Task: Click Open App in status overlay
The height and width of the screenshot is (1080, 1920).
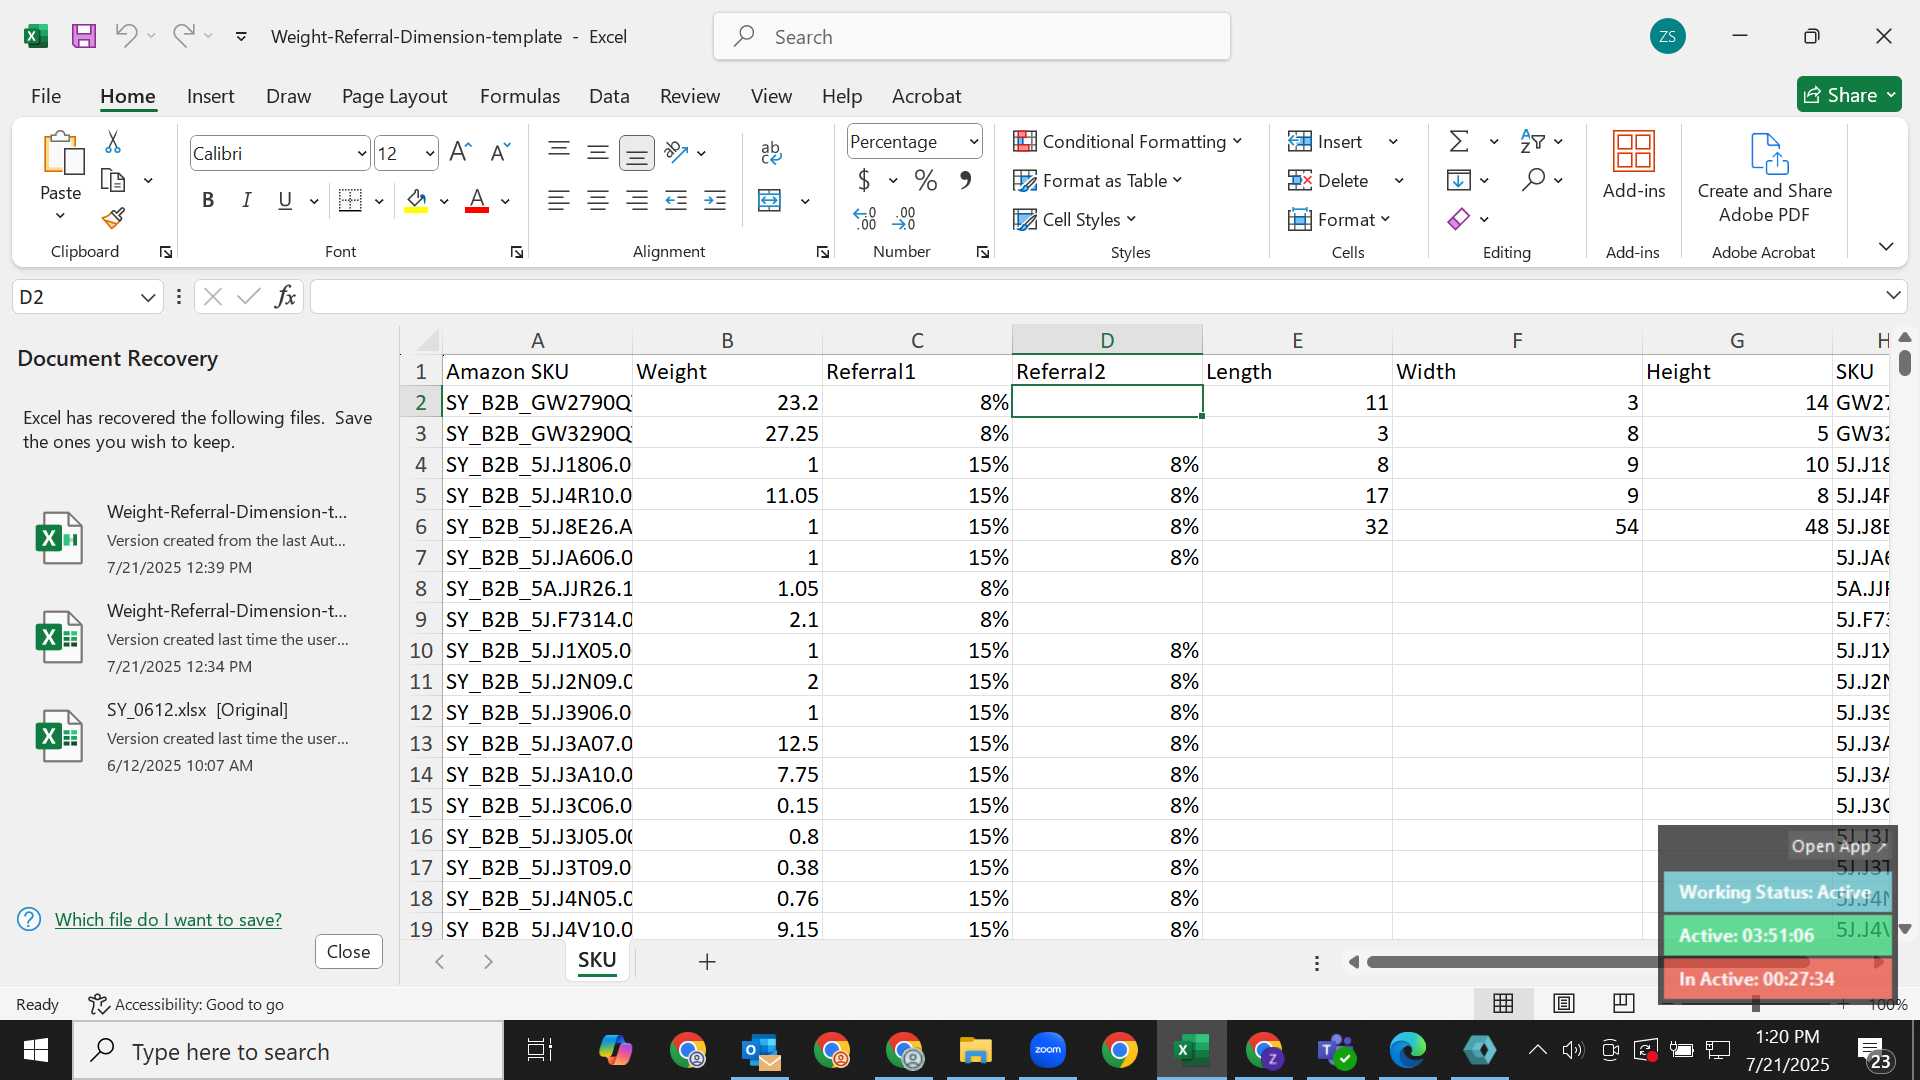Action: [x=1838, y=846]
